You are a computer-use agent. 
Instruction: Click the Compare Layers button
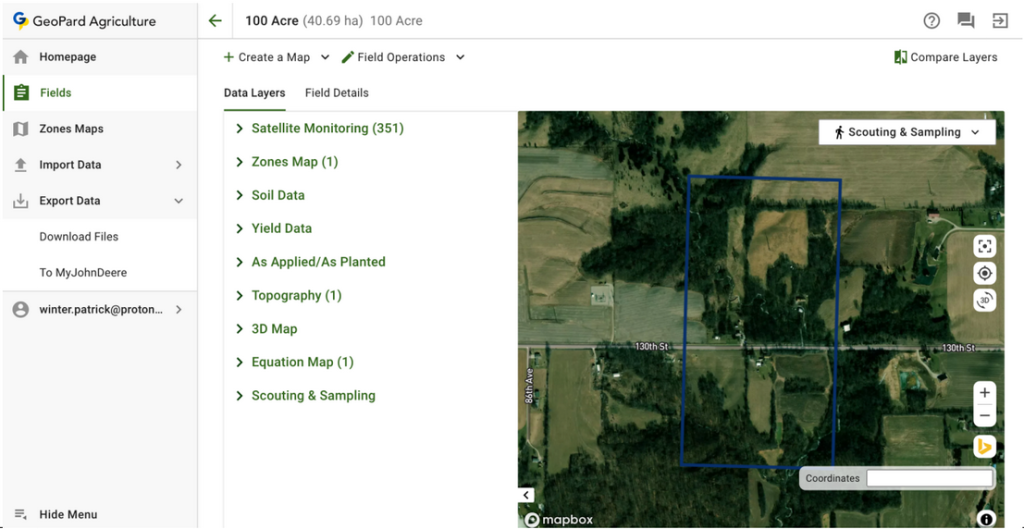click(x=945, y=58)
